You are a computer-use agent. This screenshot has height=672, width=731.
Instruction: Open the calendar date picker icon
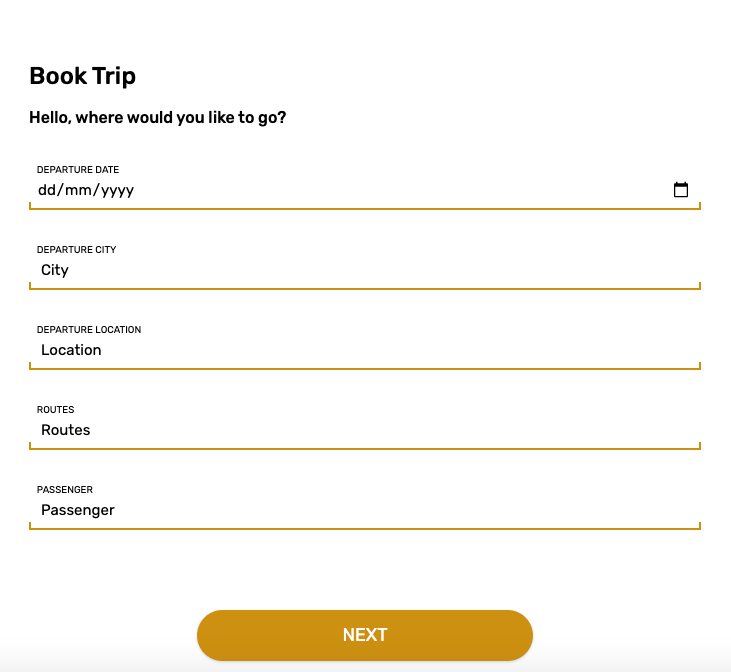coord(681,190)
